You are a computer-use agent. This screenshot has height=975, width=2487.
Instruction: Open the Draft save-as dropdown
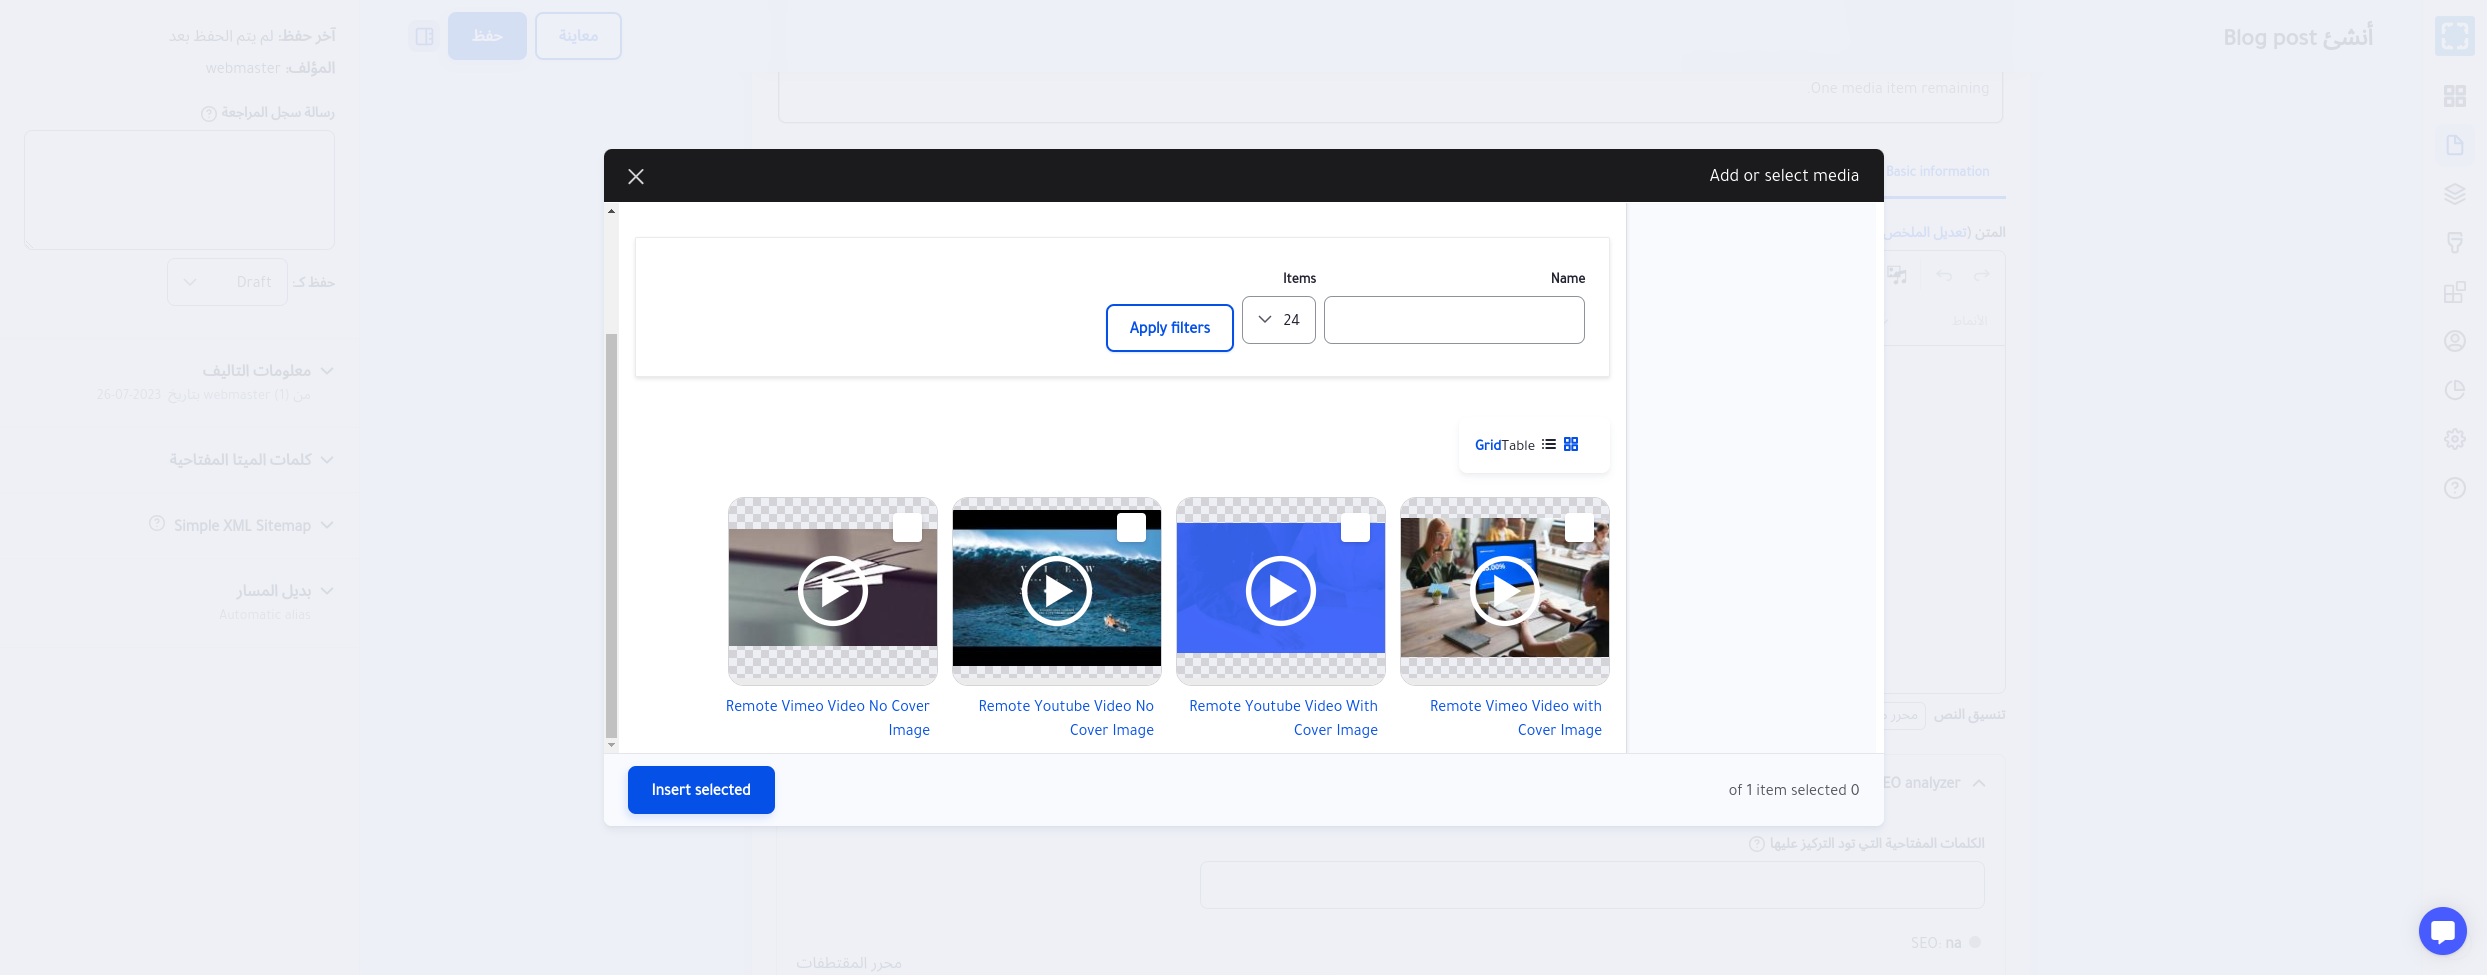pyautogui.click(x=227, y=282)
